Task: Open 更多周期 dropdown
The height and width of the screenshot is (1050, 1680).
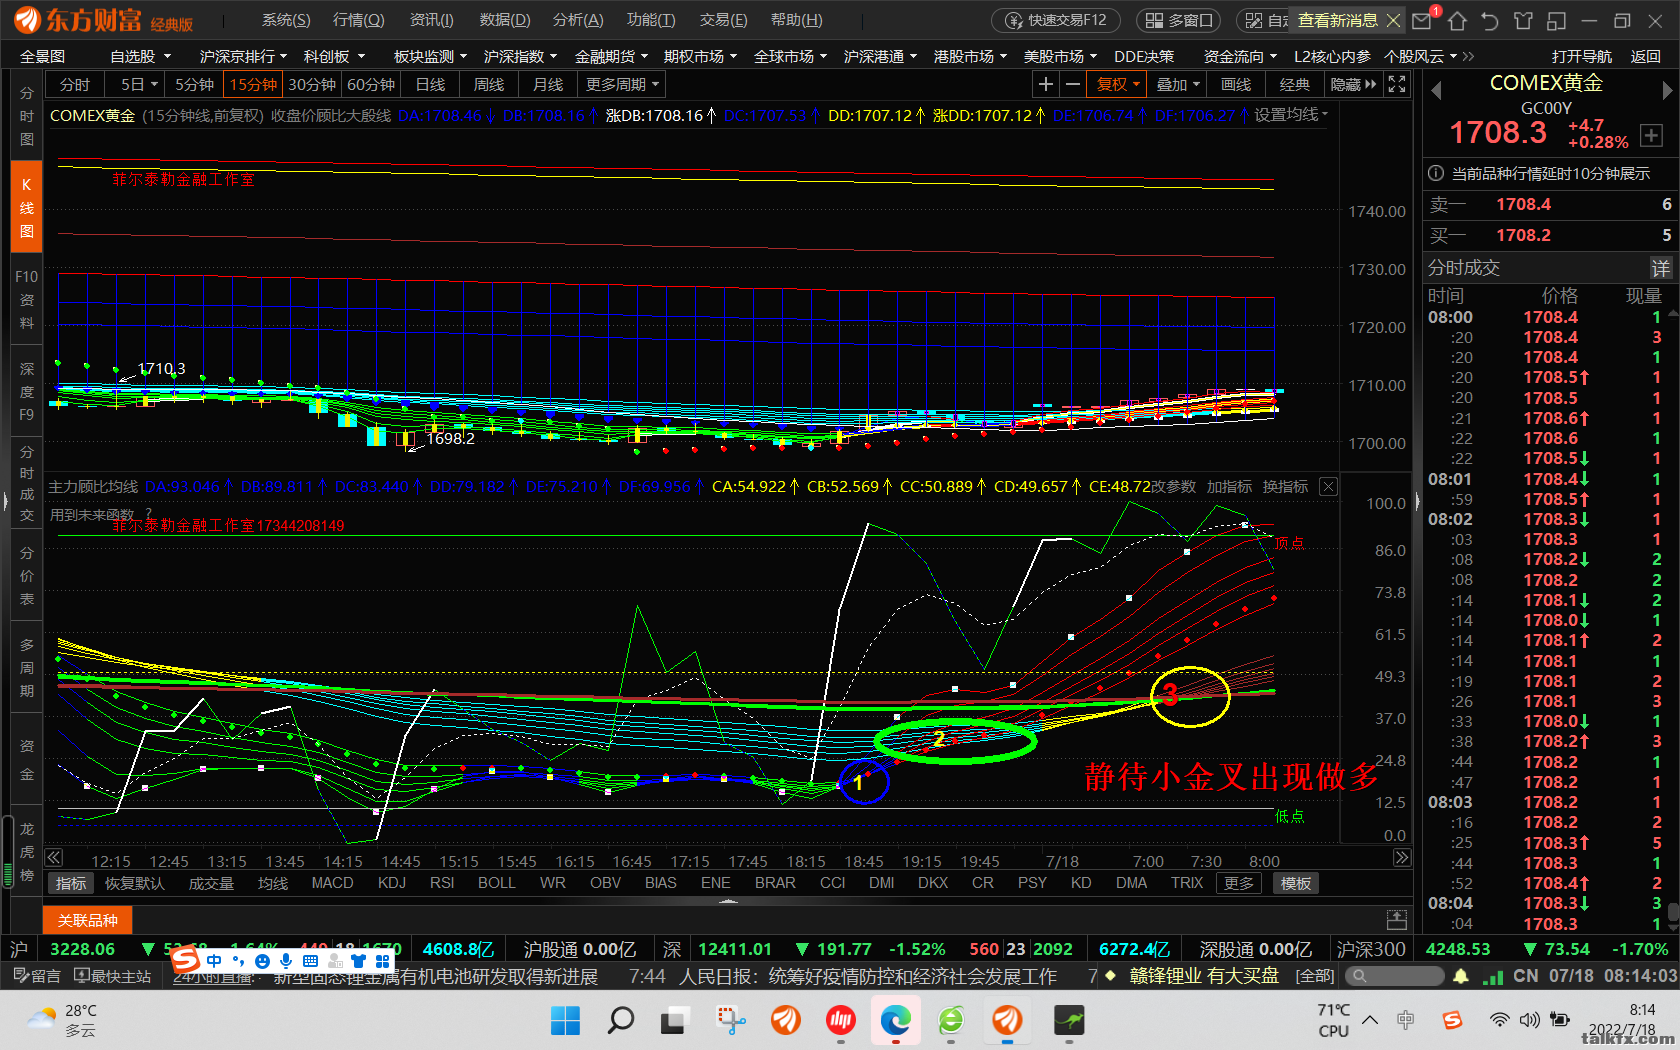Action: (x=622, y=85)
